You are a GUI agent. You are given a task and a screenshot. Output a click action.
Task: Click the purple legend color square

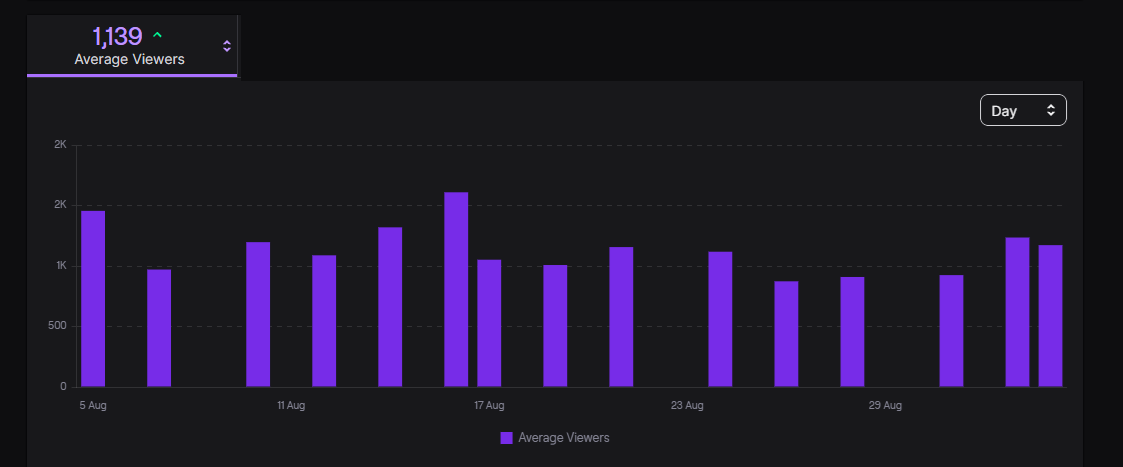[506, 438]
